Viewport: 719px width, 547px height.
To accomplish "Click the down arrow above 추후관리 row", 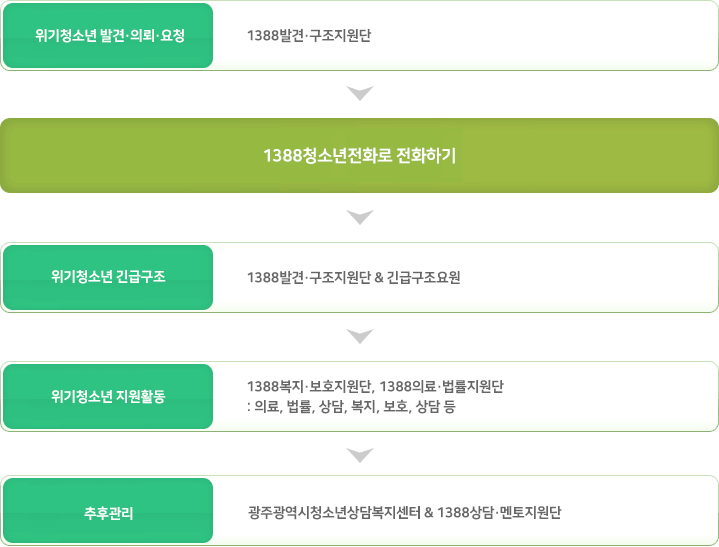I will pyautogui.click(x=360, y=455).
